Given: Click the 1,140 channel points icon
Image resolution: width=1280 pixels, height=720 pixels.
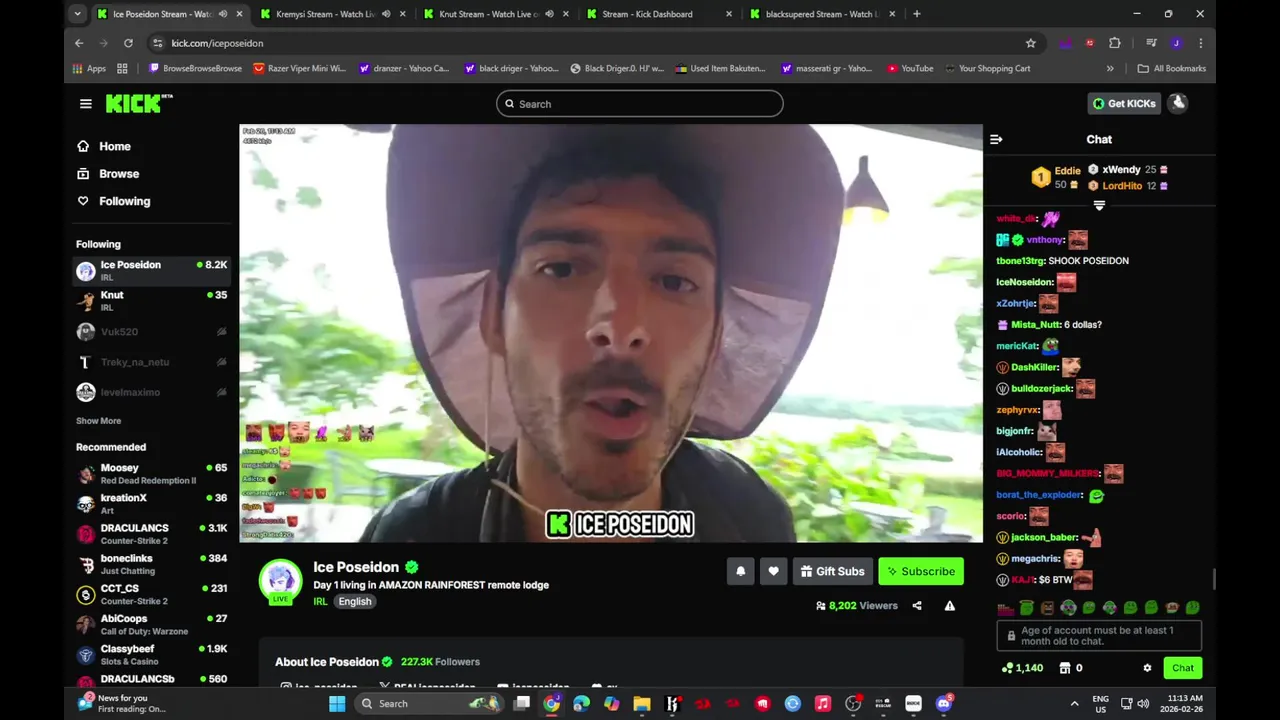Looking at the screenshot, I should tap(1007, 668).
